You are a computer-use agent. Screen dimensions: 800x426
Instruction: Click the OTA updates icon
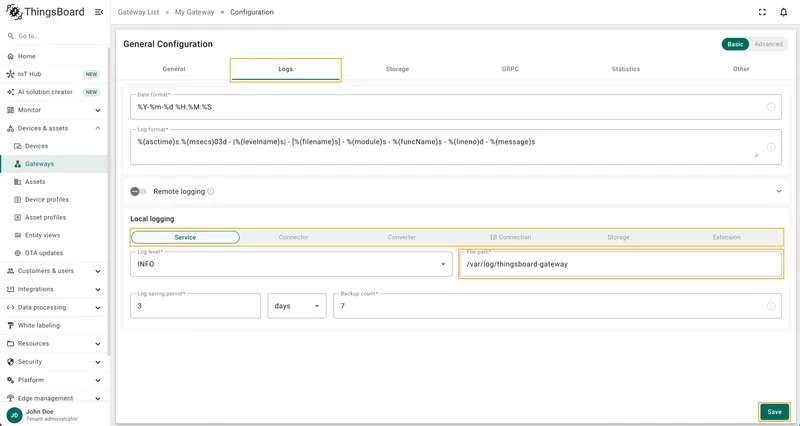[x=18, y=253]
